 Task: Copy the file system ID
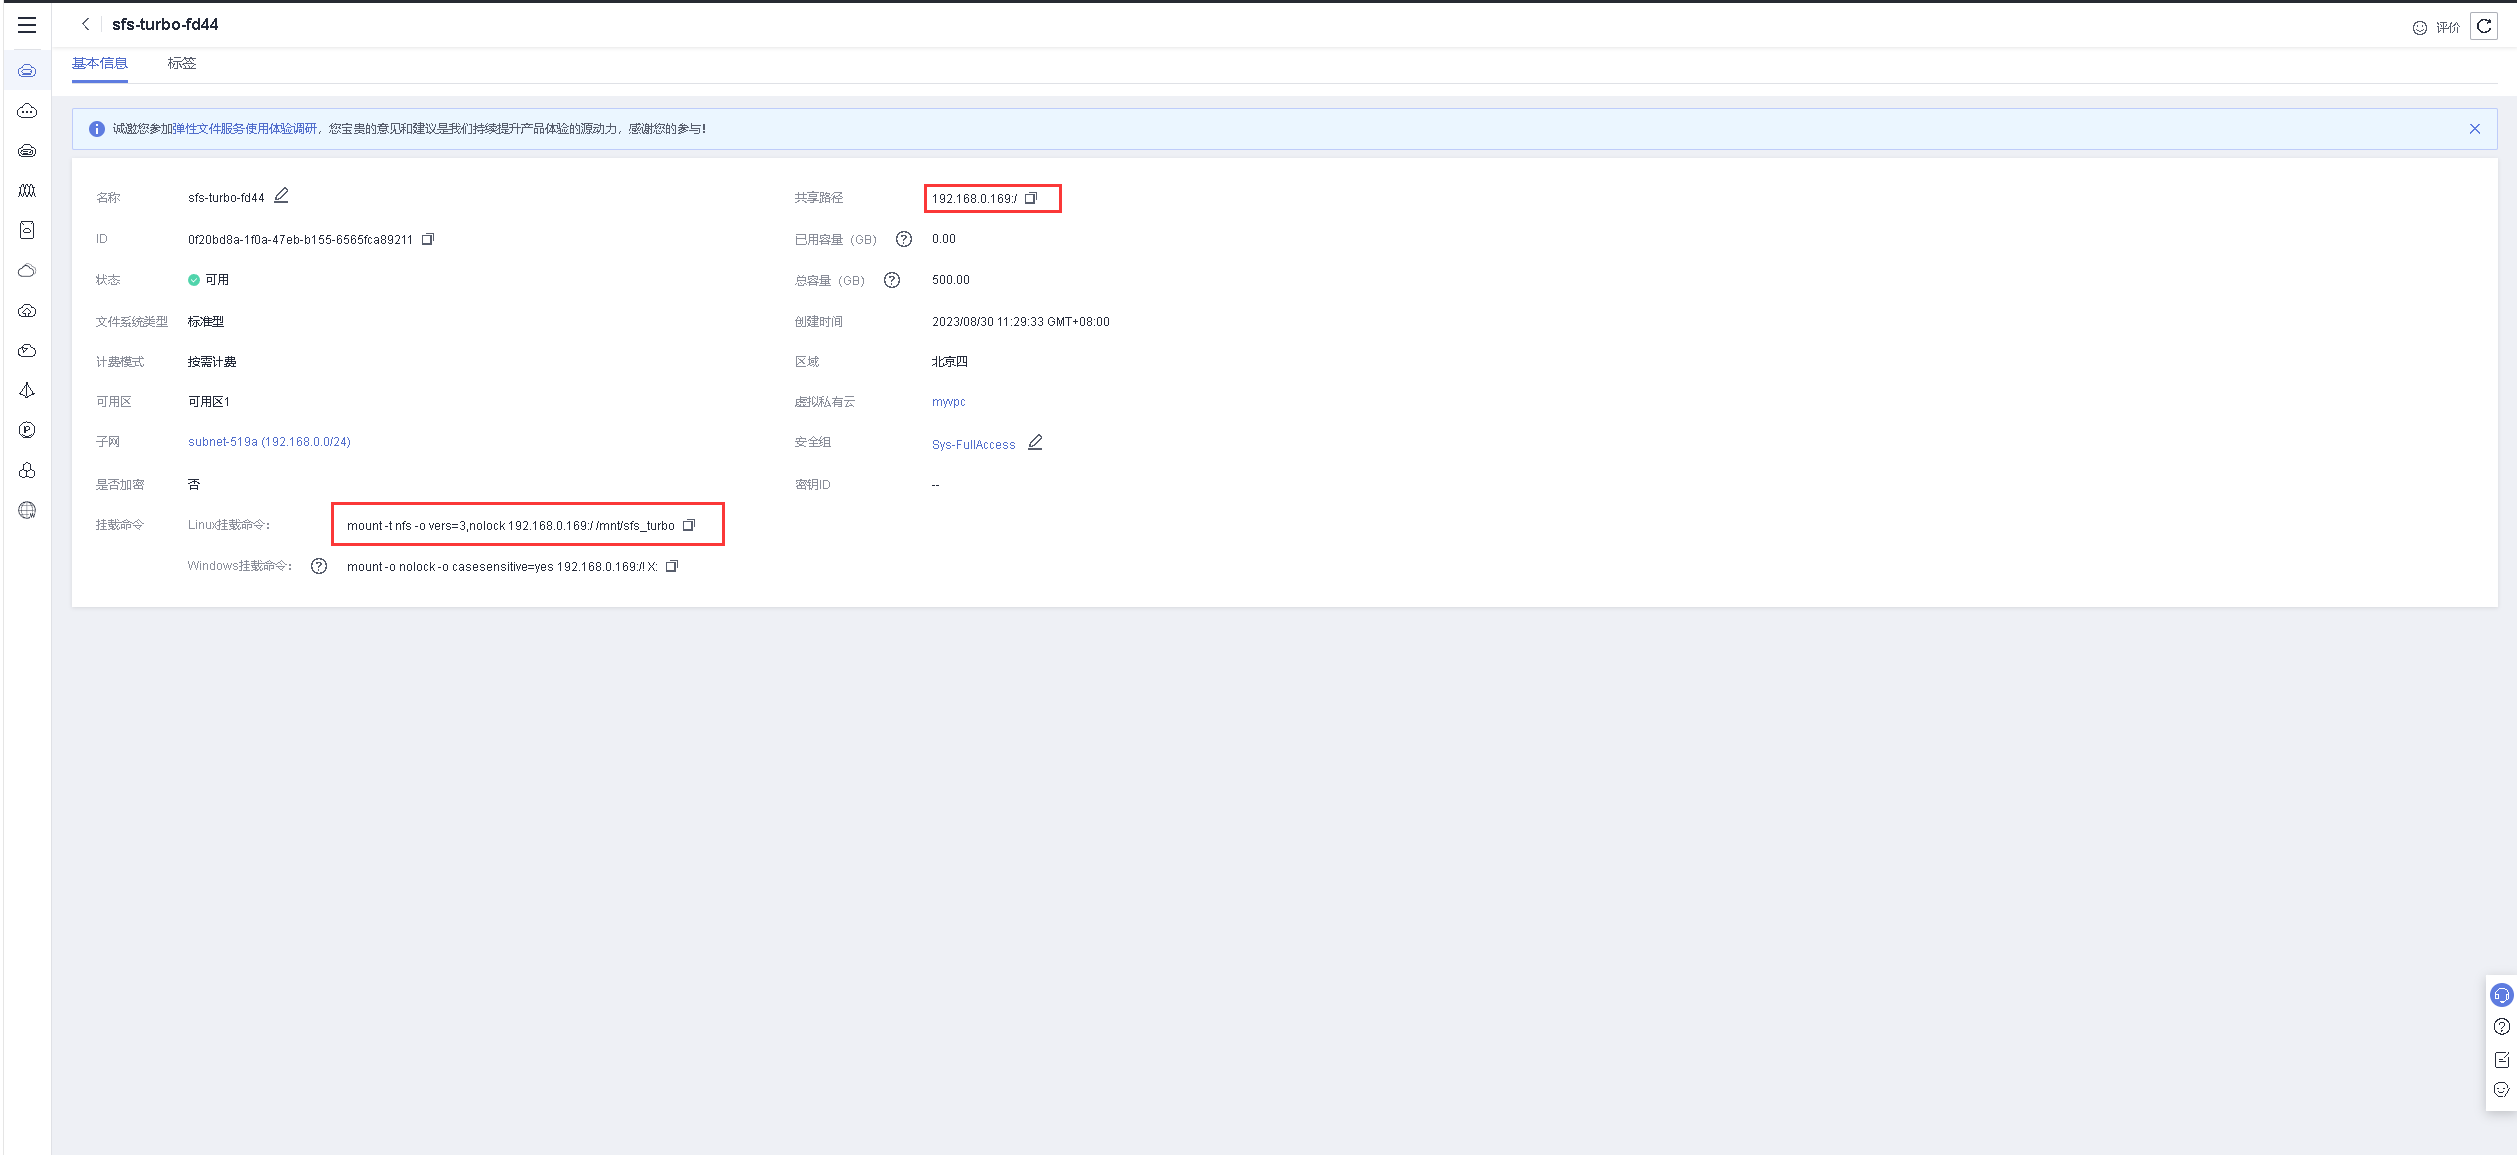pos(428,239)
